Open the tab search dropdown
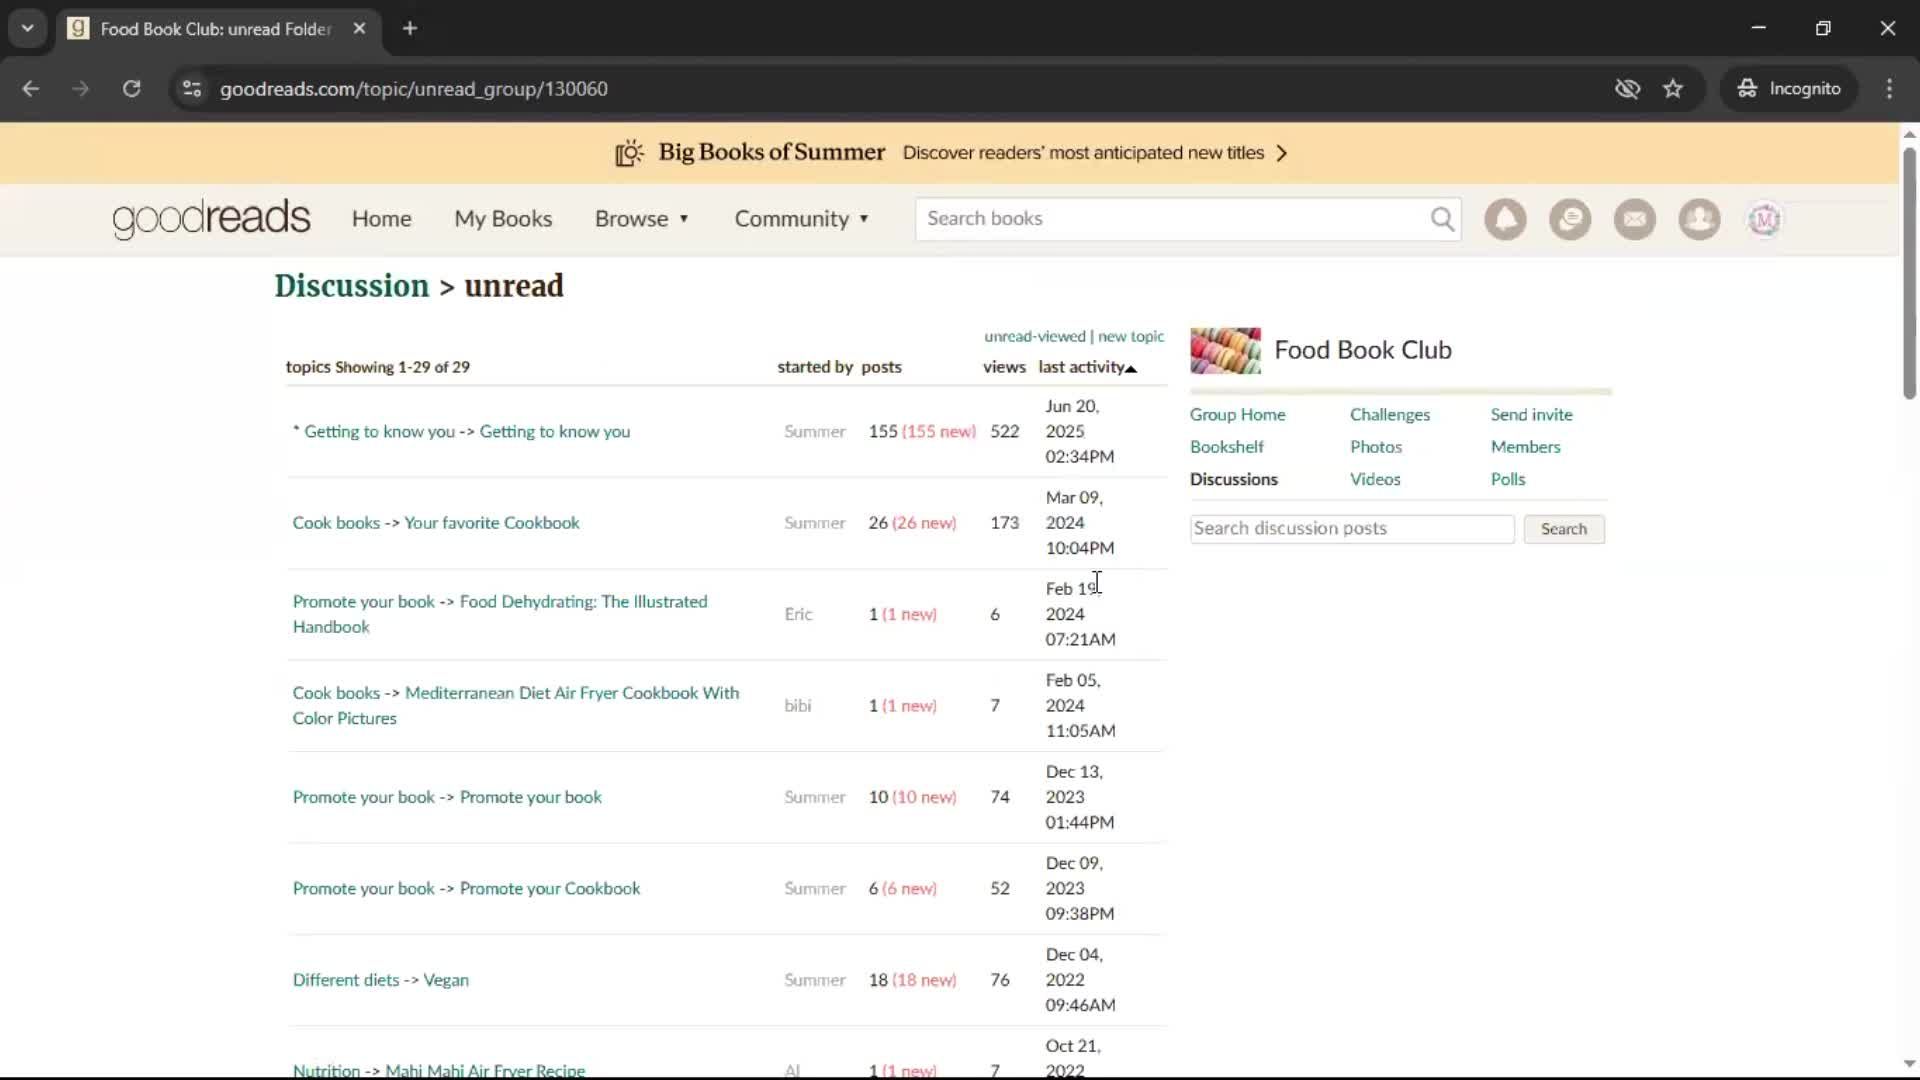Screen dimensions: 1920x1080 [x=28, y=28]
